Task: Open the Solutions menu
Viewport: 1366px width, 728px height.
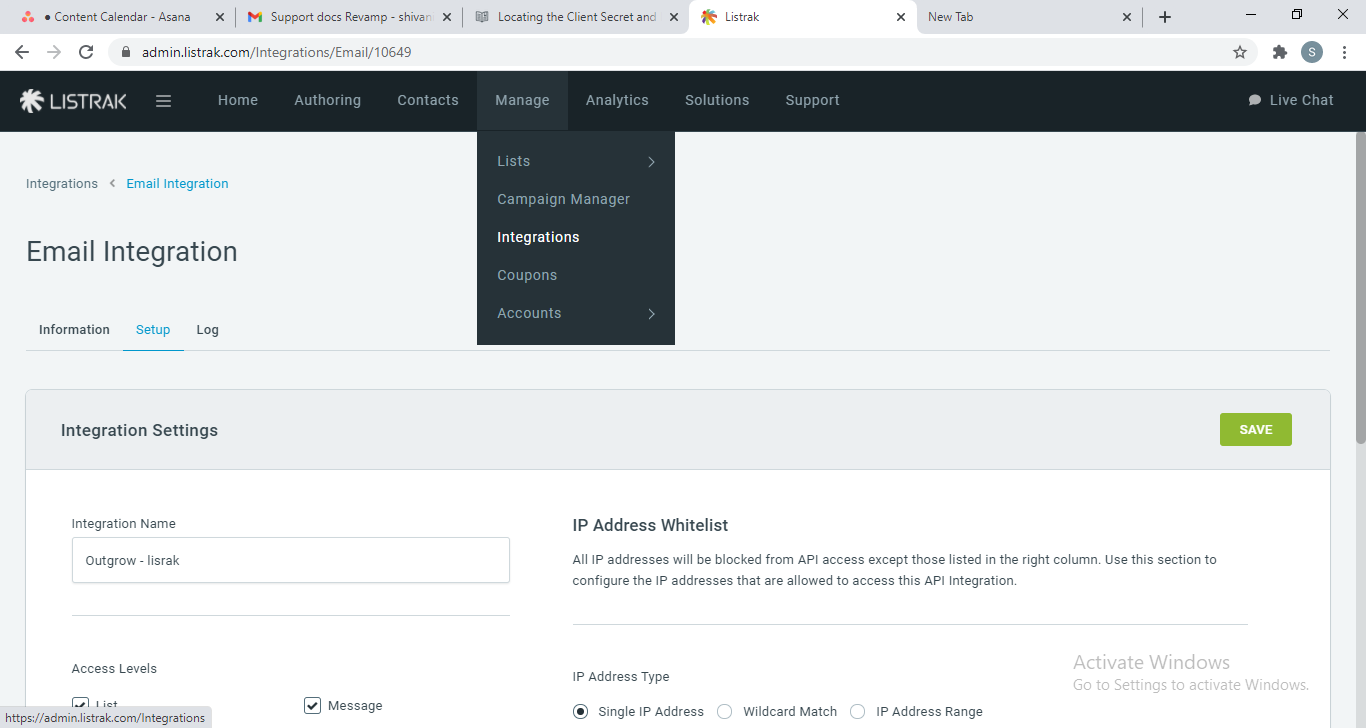Action: click(717, 100)
